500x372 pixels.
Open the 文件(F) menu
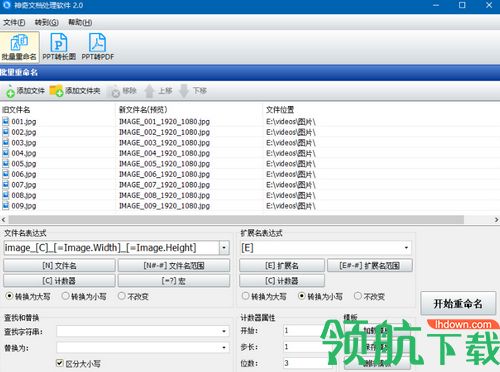point(14,23)
